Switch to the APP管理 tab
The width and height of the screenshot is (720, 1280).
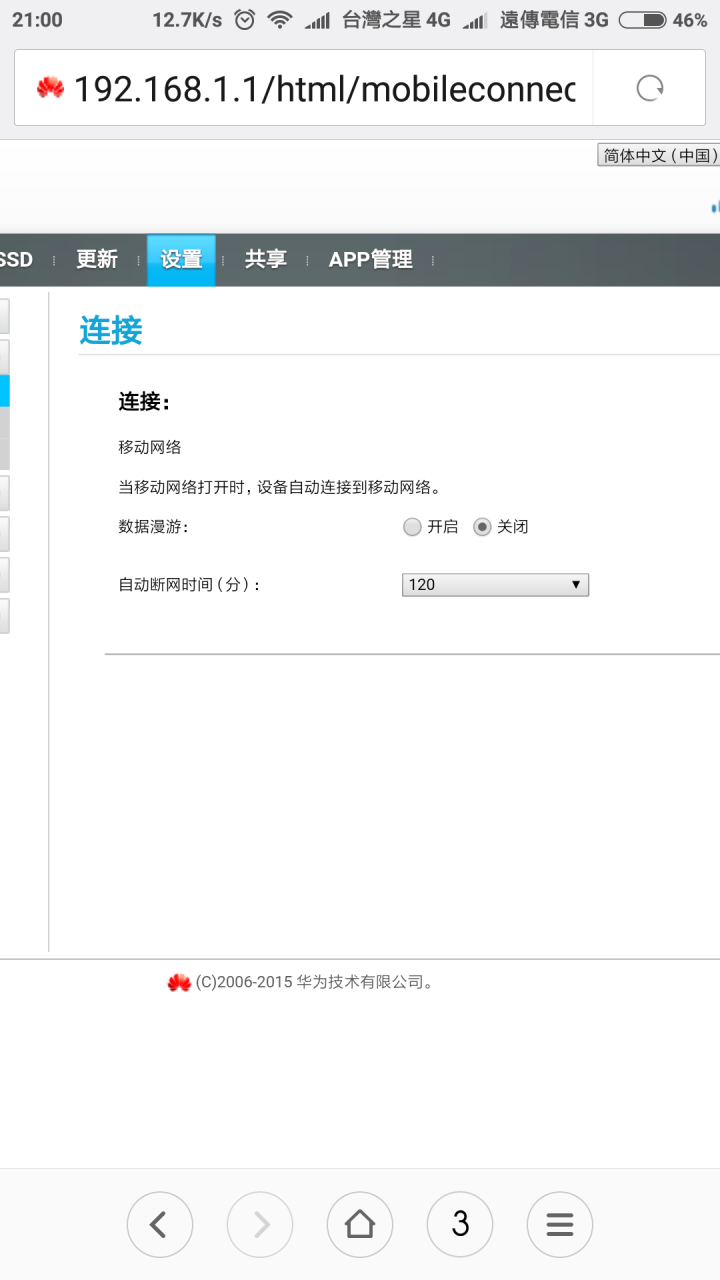tap(371, 260)
